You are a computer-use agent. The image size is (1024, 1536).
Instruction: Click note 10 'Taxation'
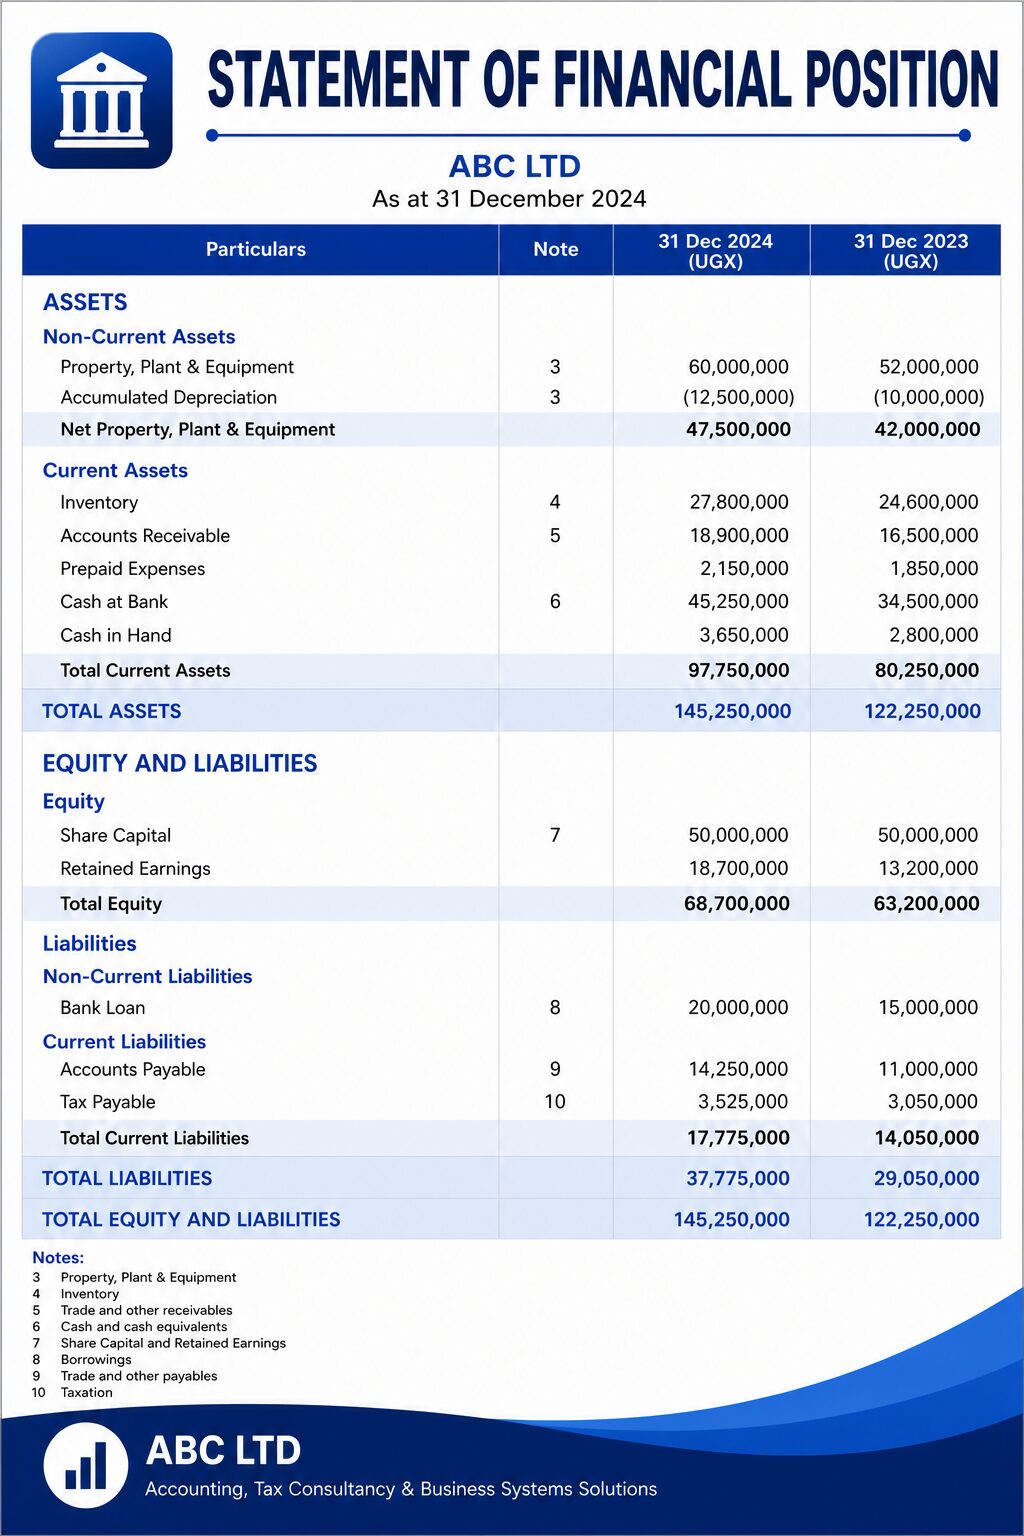pyautogui.click(x=87, y=1393)
